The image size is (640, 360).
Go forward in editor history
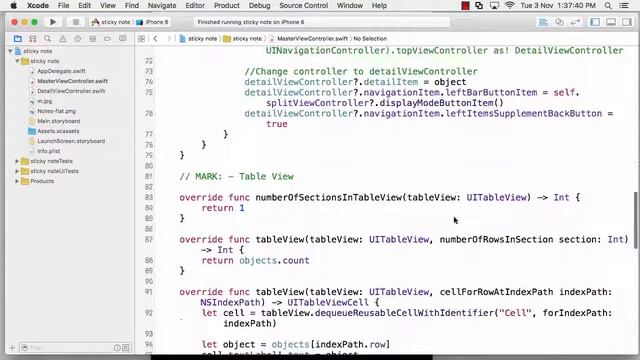click(x=169, y=39)
